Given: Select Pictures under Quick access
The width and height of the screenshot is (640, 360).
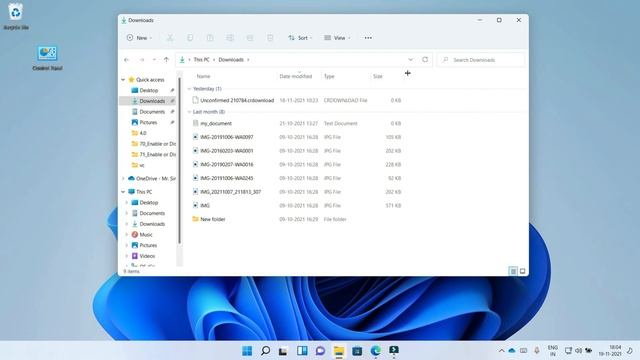Looking at the screenshot, I should pos(148,122).
